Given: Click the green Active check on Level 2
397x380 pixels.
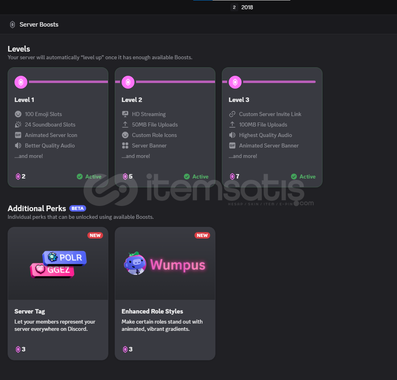Looking at the screenshot, I should 187,176.
